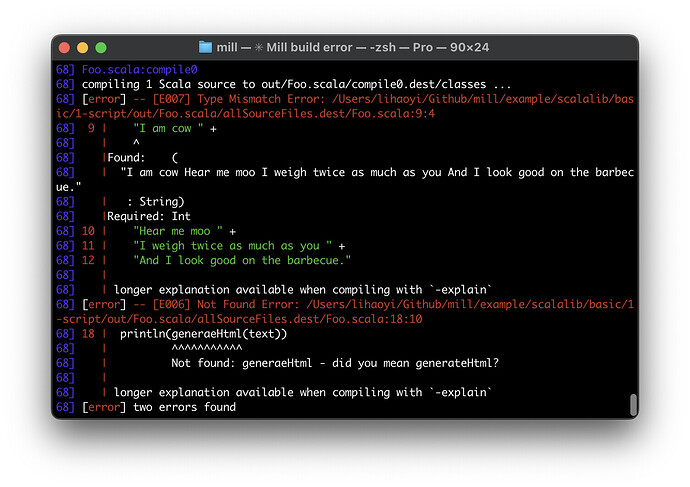Click line number 18 in gutter
The image size is (690, 487).
tap(88, 334)
